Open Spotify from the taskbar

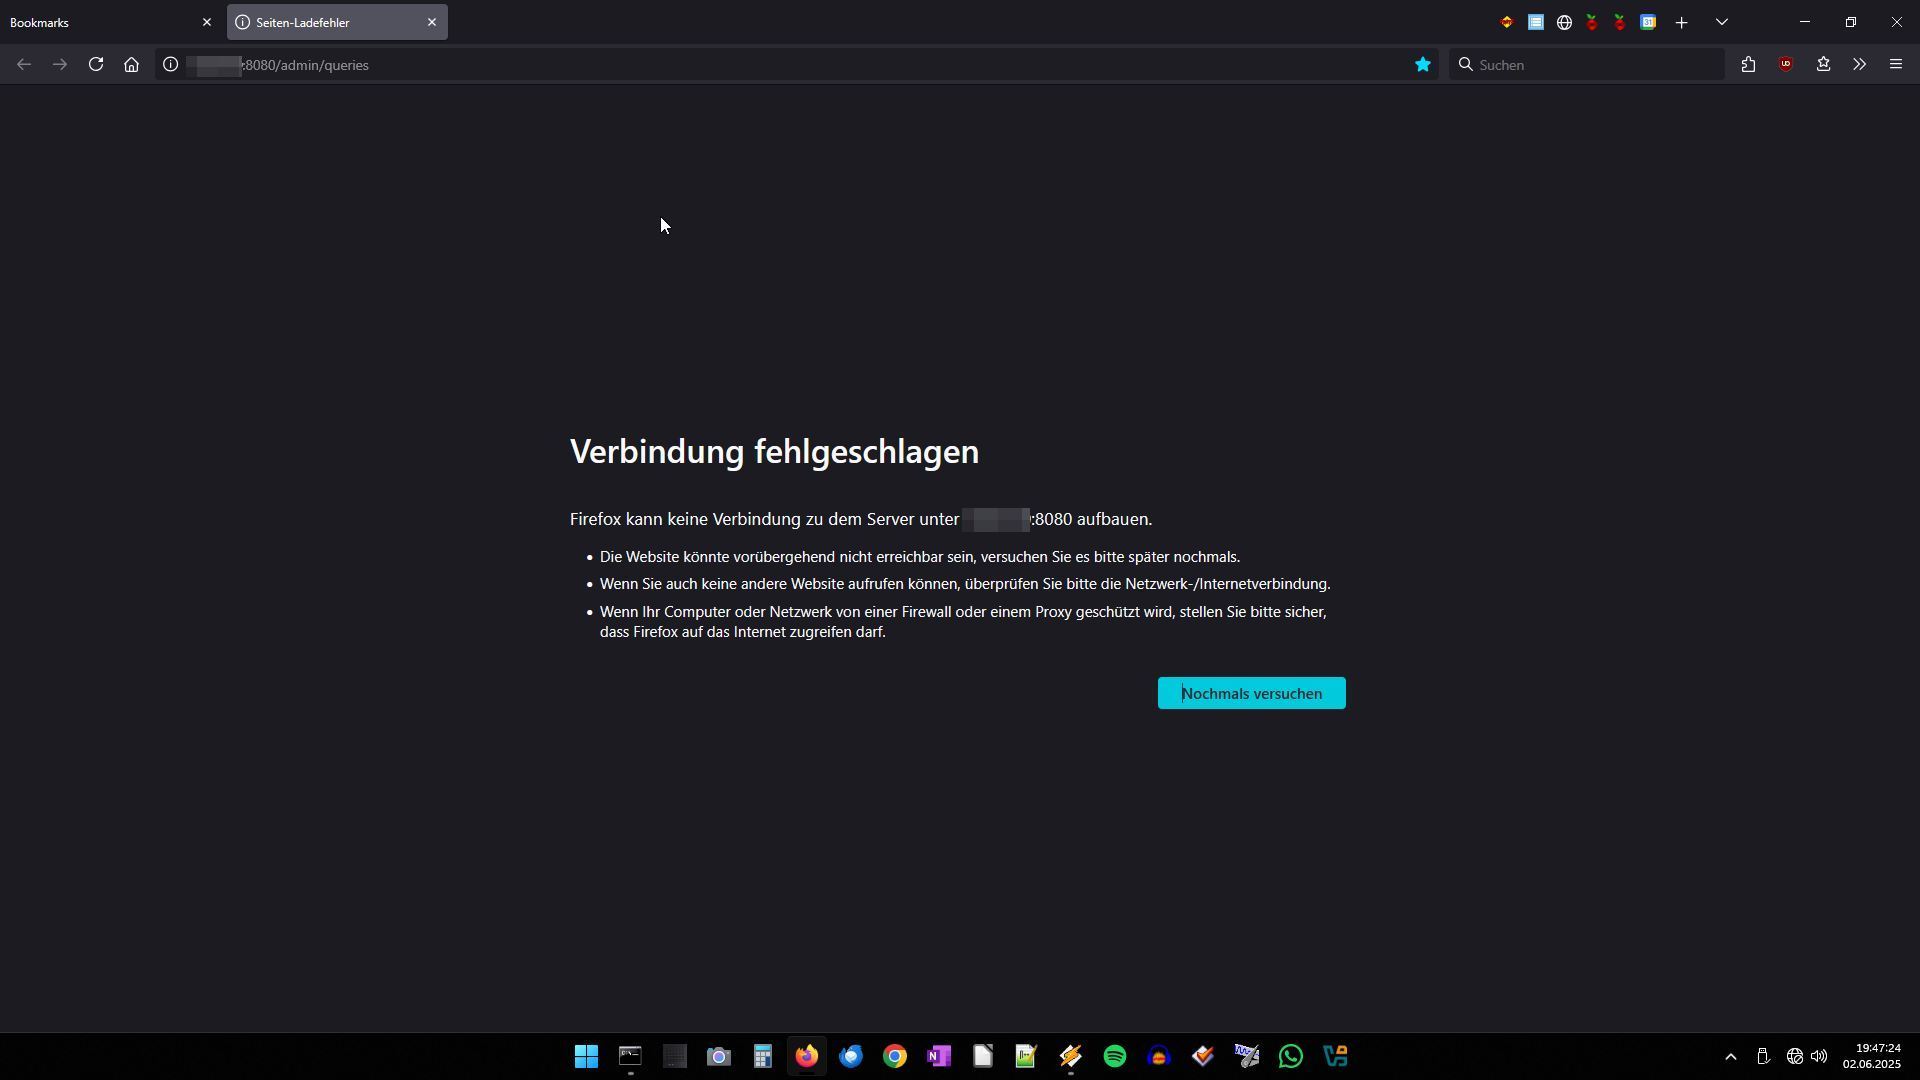[1115, 1056]
